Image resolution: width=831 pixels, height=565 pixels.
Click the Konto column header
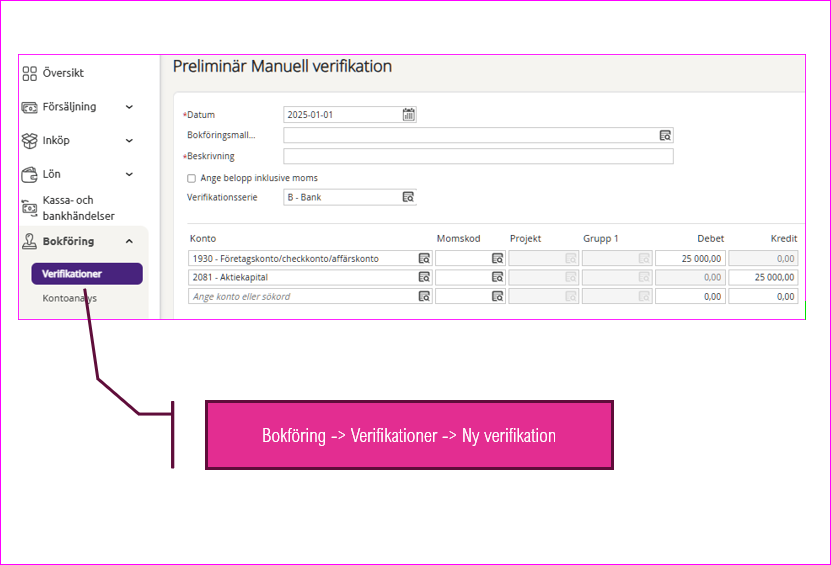click(203, 239)
